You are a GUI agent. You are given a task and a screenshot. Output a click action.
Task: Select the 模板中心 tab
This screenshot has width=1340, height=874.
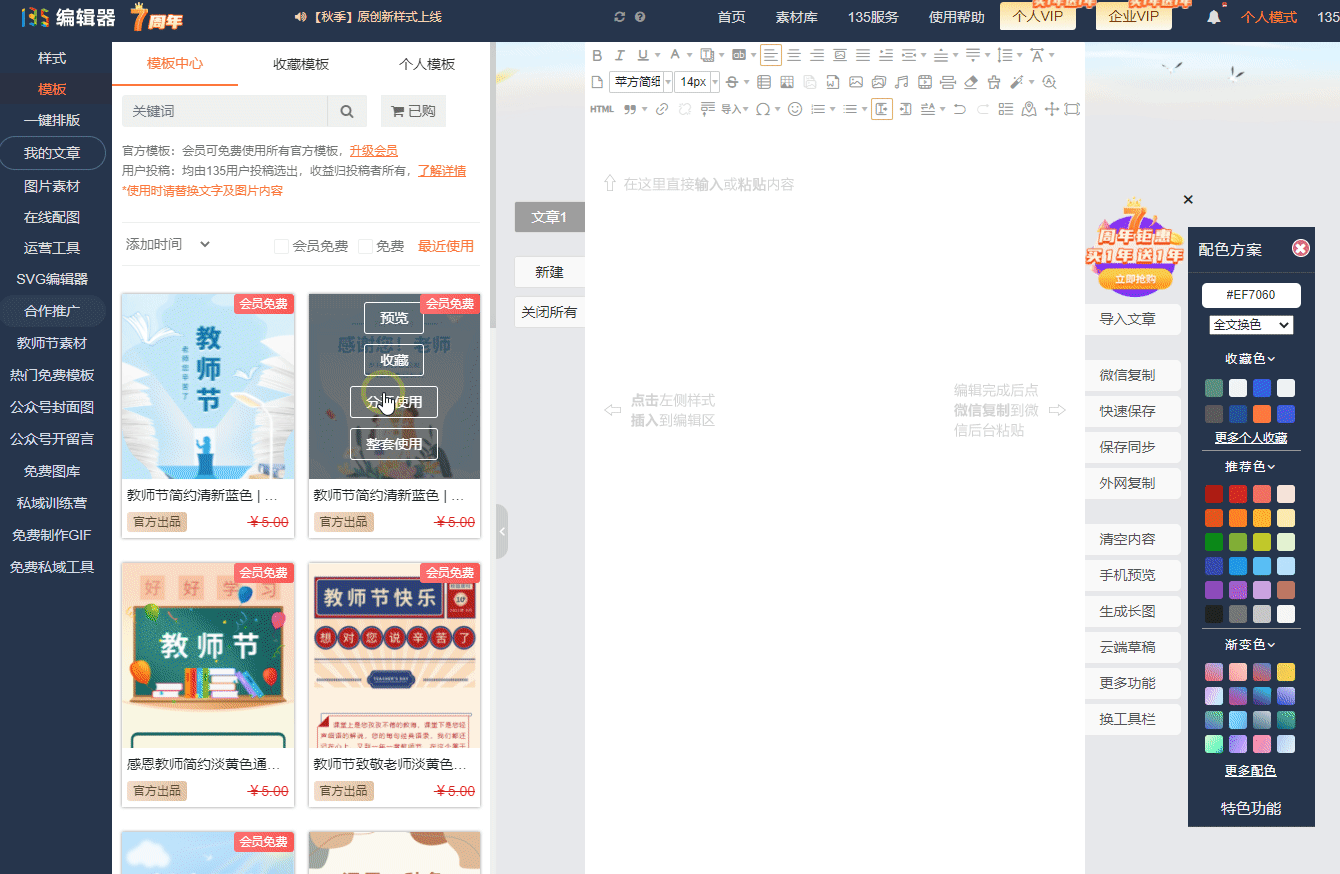[175, 64]
